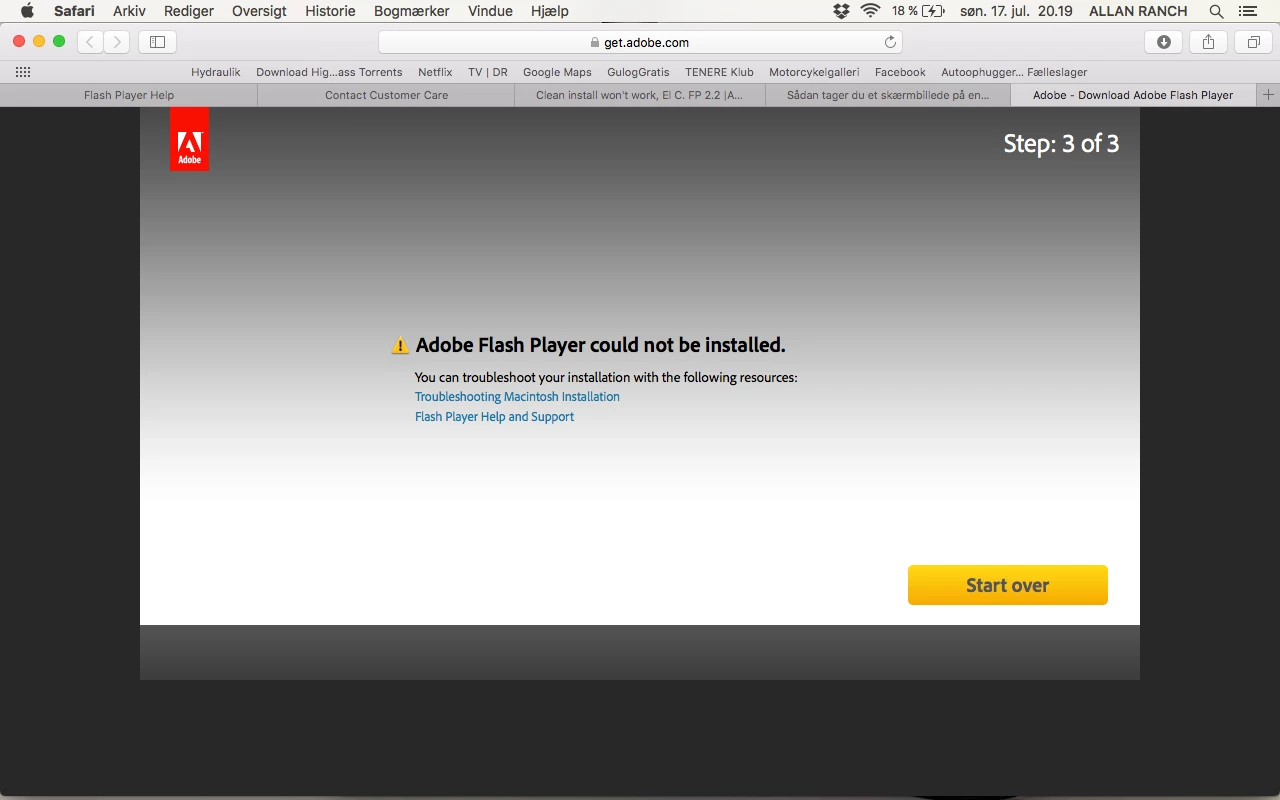Show all tabs overview icon
The height and width of the screenshot is (800, 1280).
point(1253,42)
